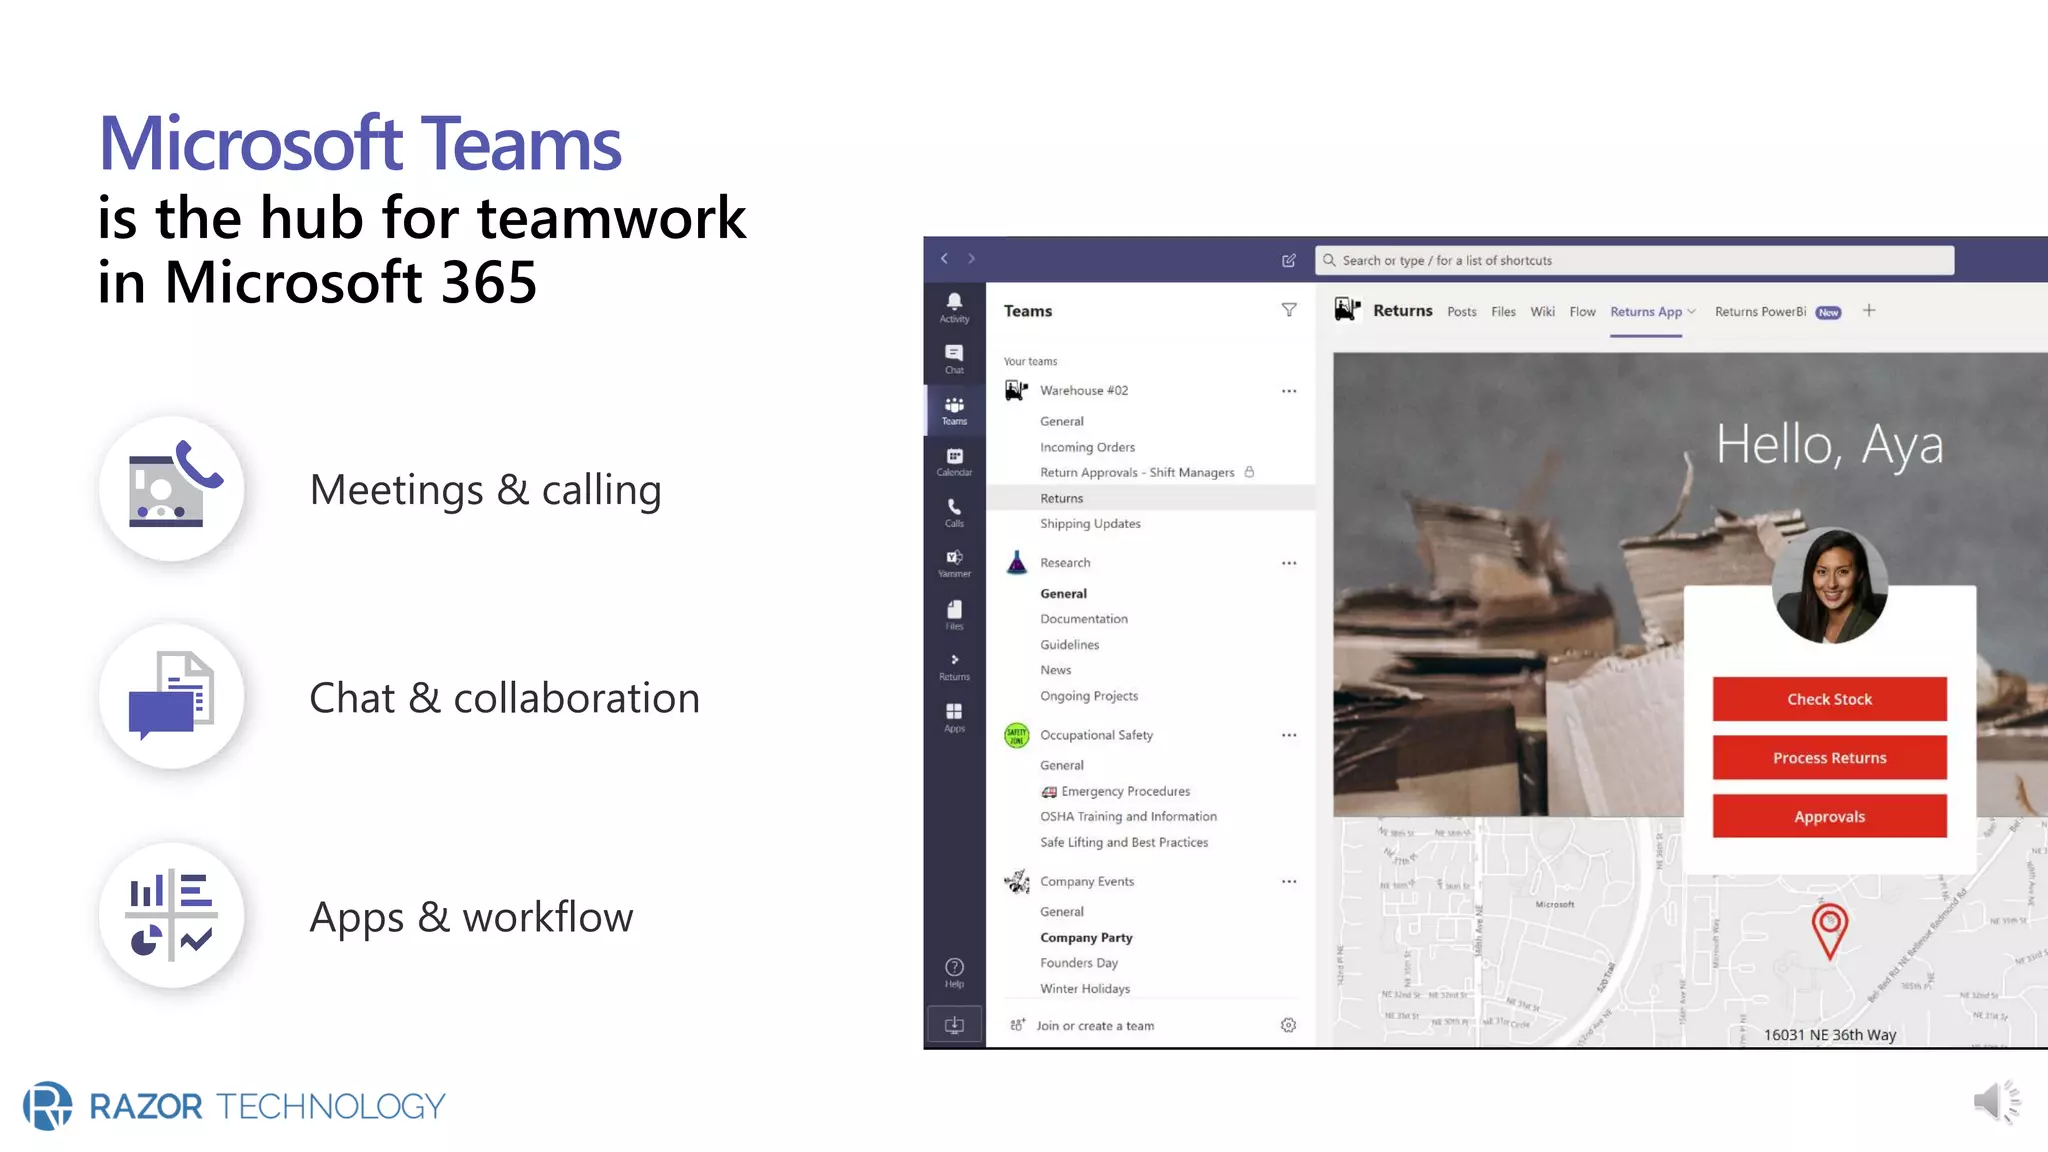The height and width of the screenshot is (1152, 2048).
Task: Click the Approvals button
Action: pyautogui.click(x=1829, y=817)
